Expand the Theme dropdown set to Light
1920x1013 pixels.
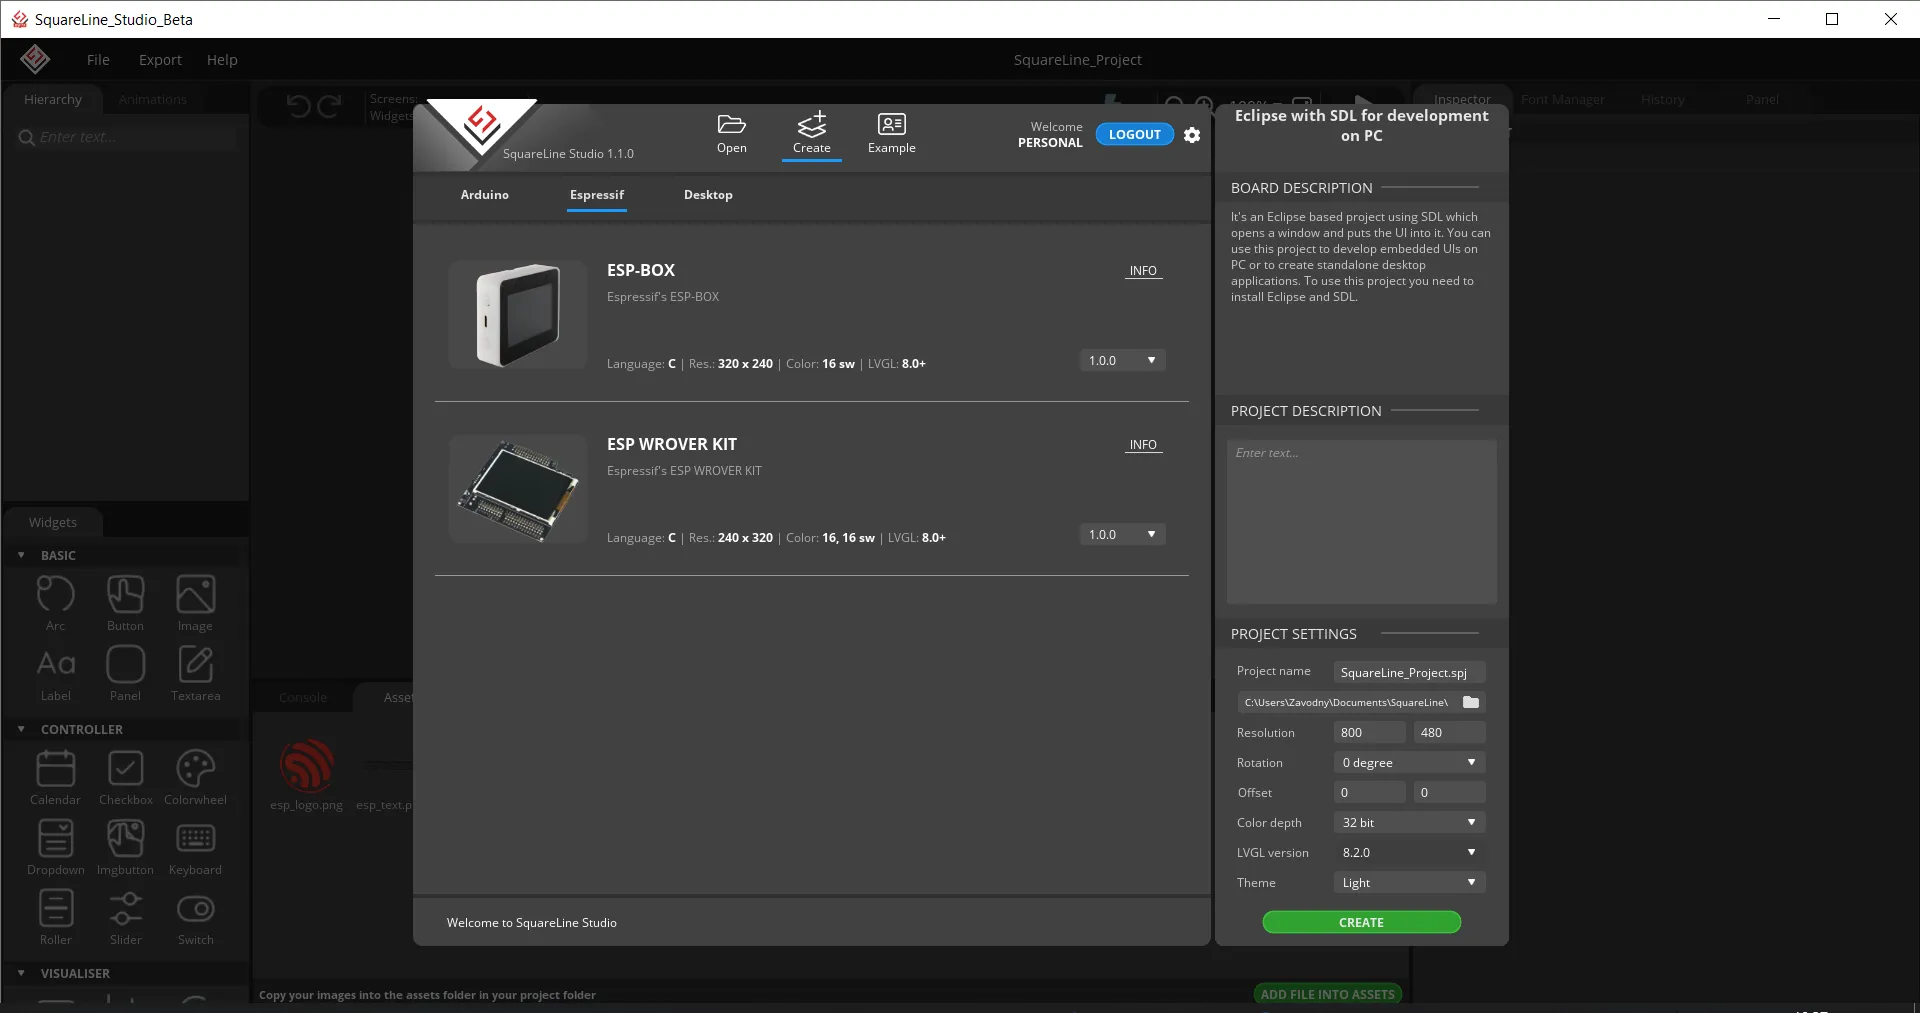pyautogui.click(x=1408, y=882)
